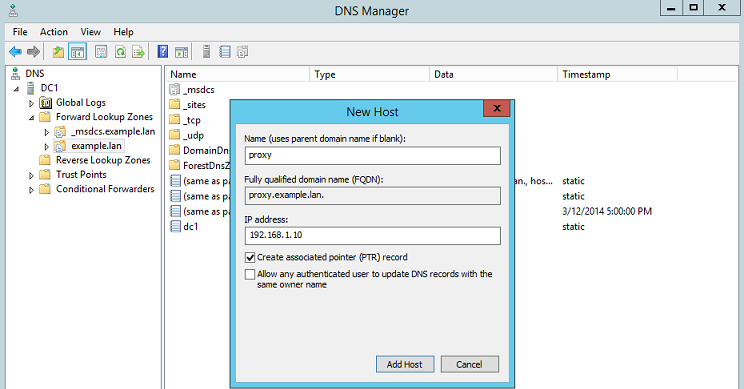Minimize the DNS Manager window

point(671,8)
